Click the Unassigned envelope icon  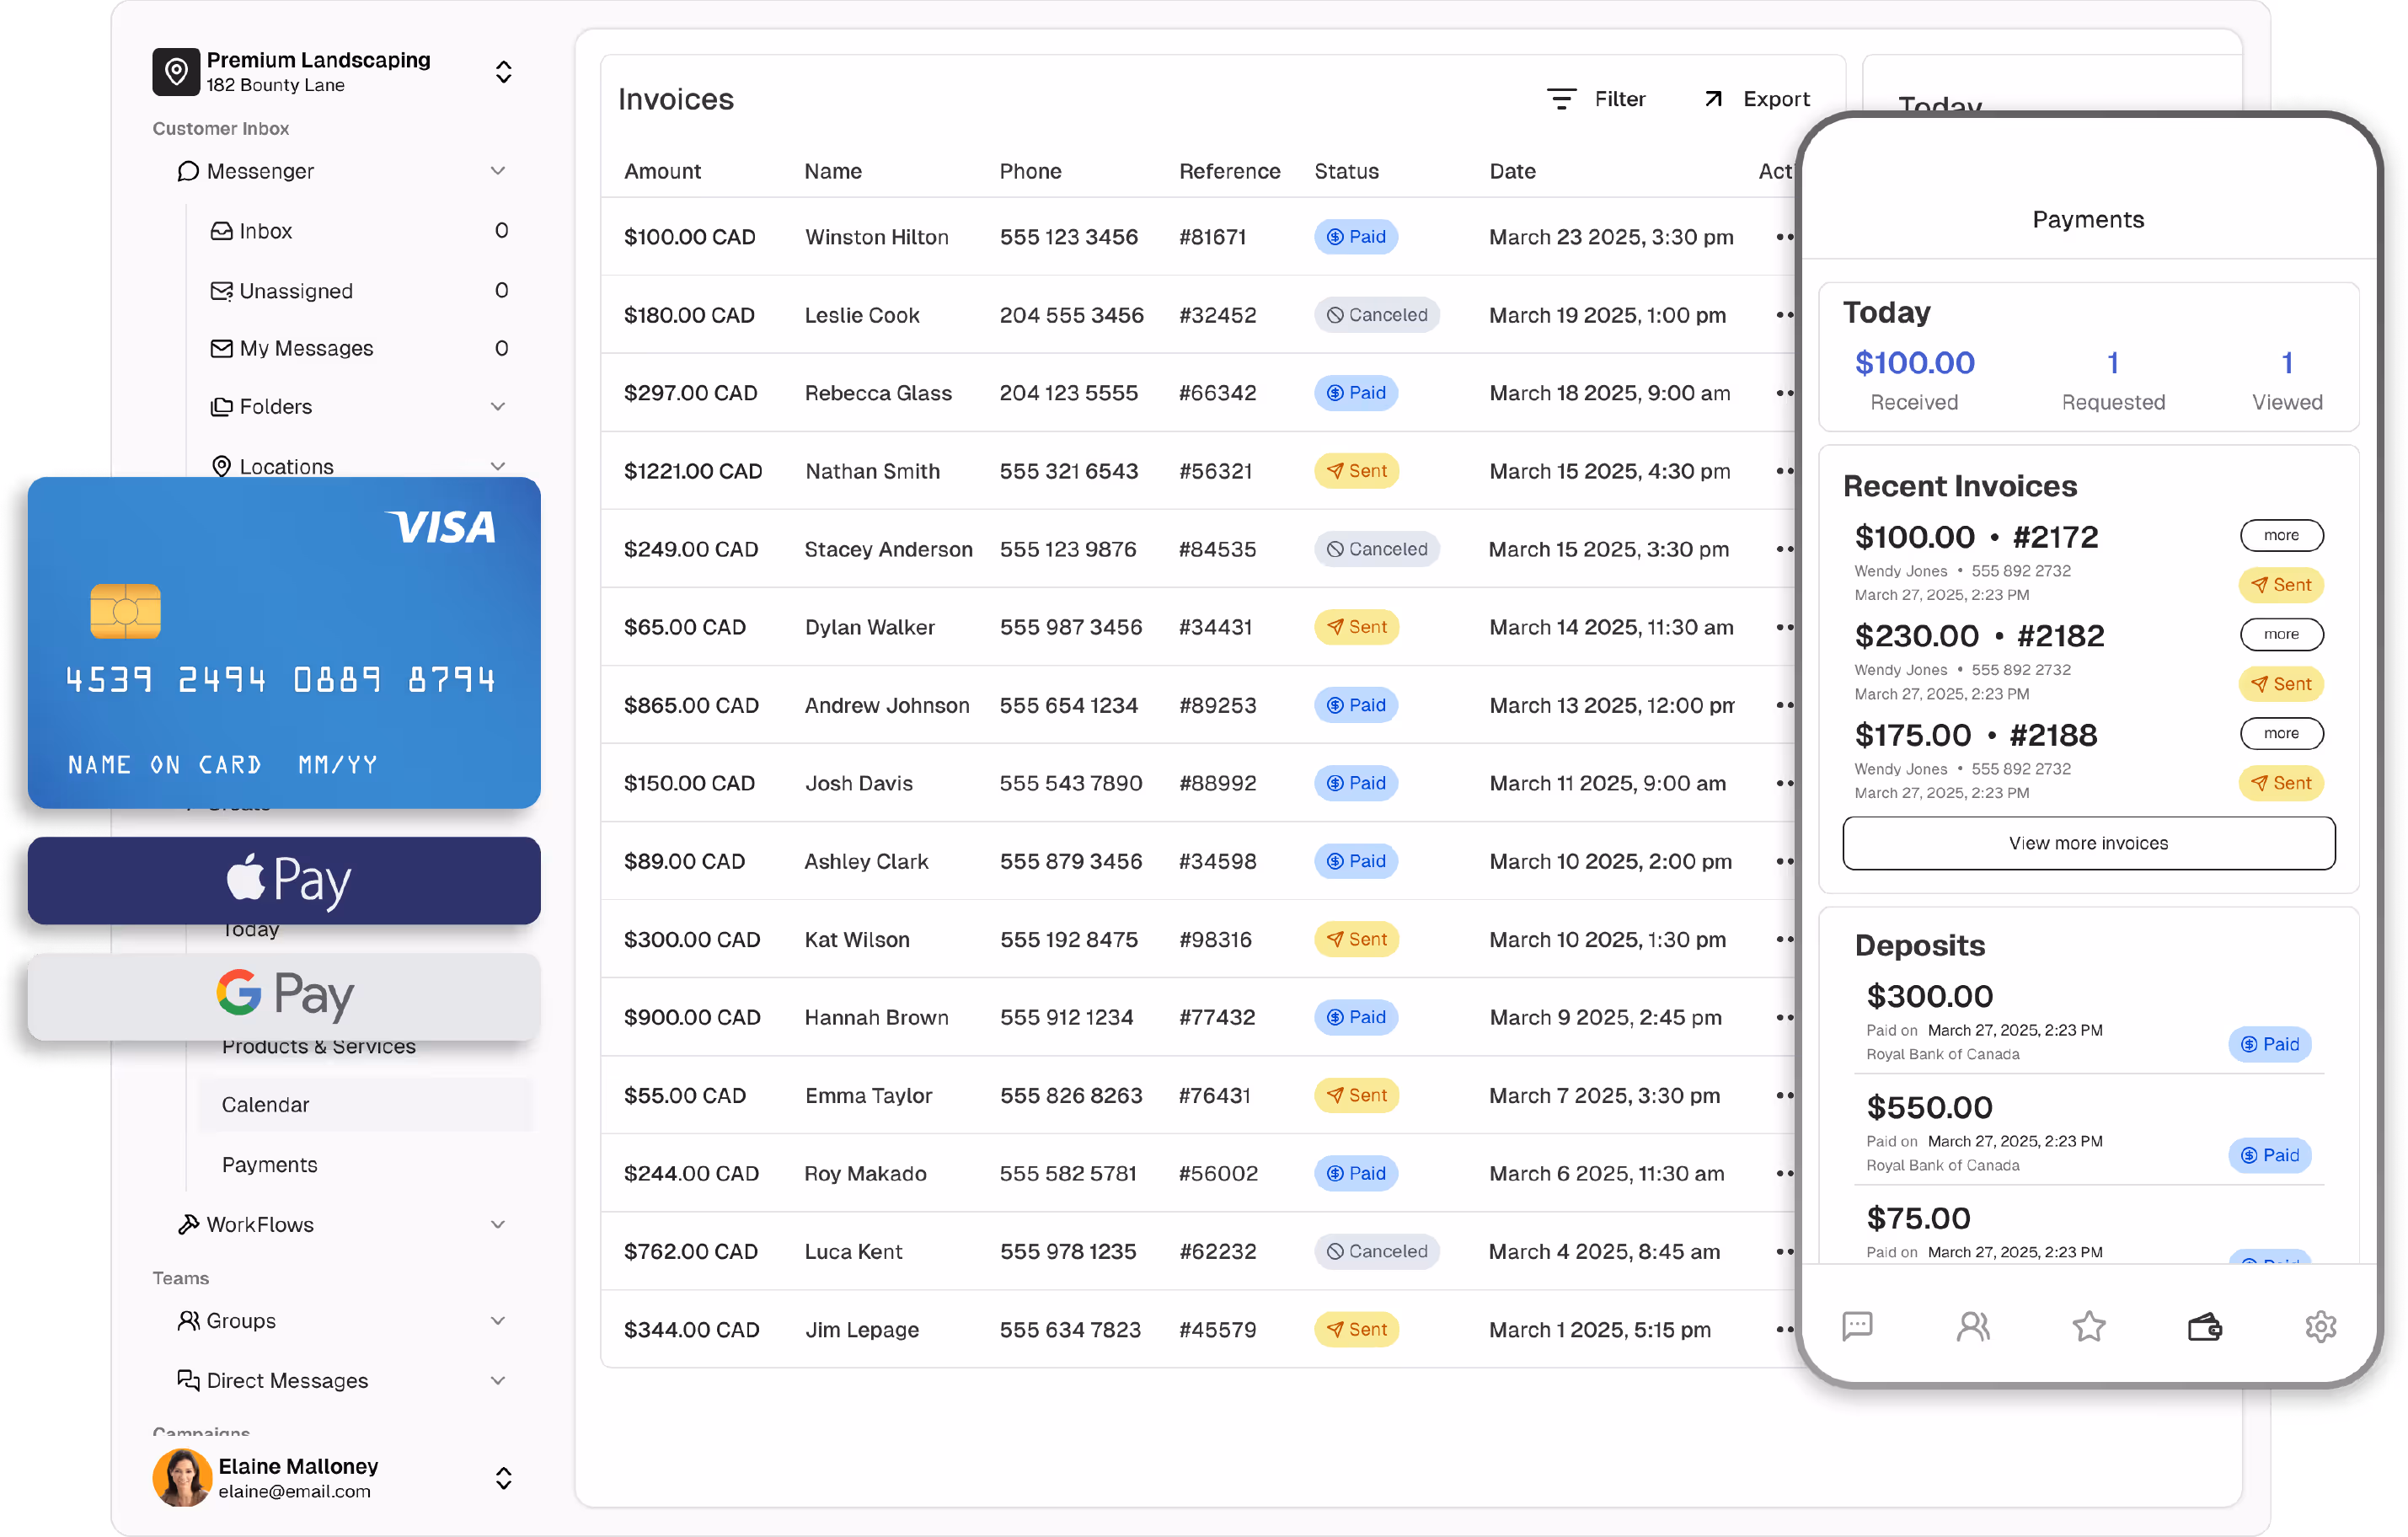tap(221, 291)
